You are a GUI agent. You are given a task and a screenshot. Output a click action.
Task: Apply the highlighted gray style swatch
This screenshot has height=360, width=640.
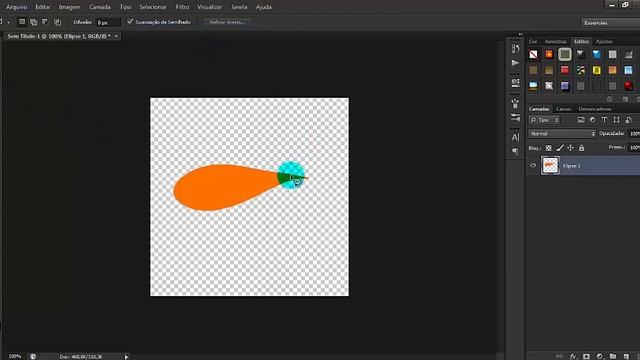tap(565, 54)
